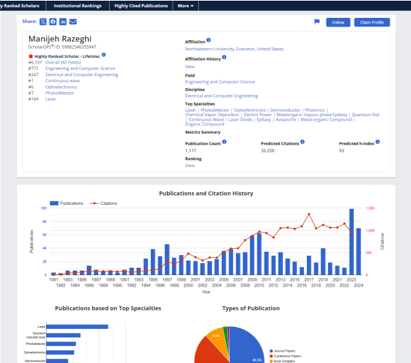Click the Laser bar in specialties chart
Screen dimensions: 411x363
pos(77,327)
